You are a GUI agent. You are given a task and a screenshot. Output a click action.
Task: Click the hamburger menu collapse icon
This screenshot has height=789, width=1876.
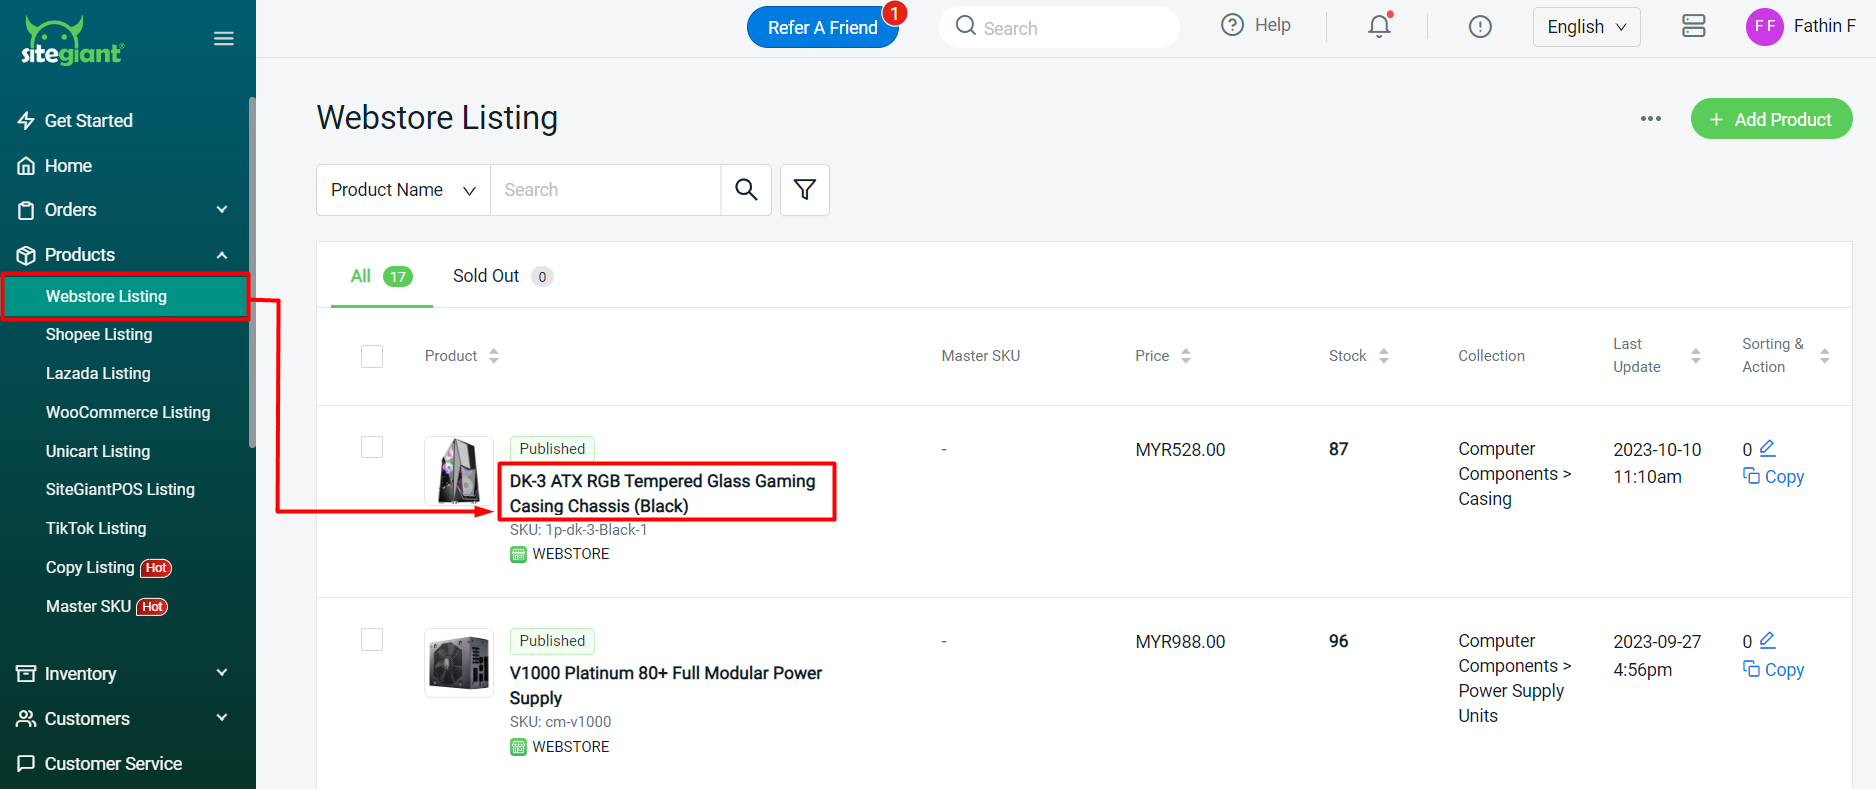[x=224, y=39]
